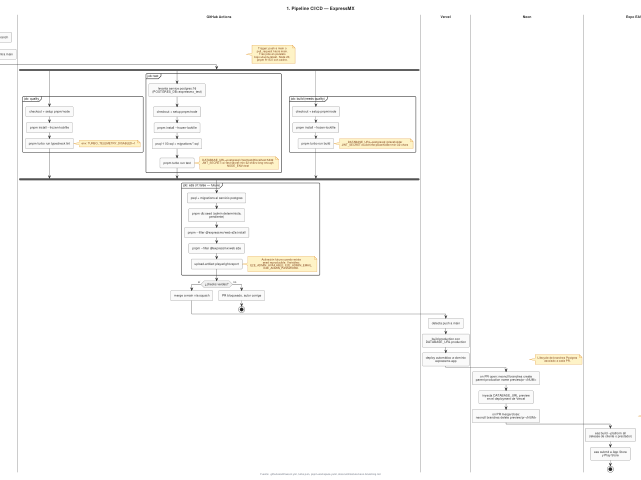Click the footer source caption at the bottom
641x480 pixels.
[x=320, y=474]
